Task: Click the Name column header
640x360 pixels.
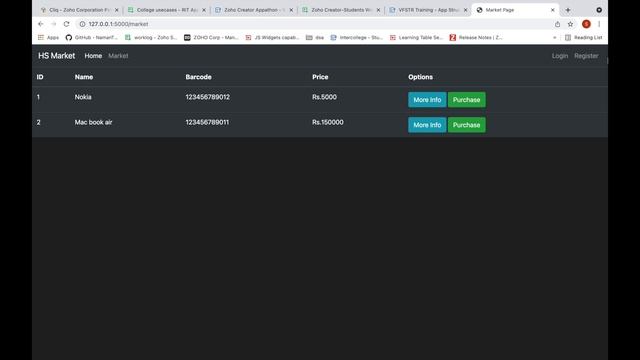Action: point(84,77)
